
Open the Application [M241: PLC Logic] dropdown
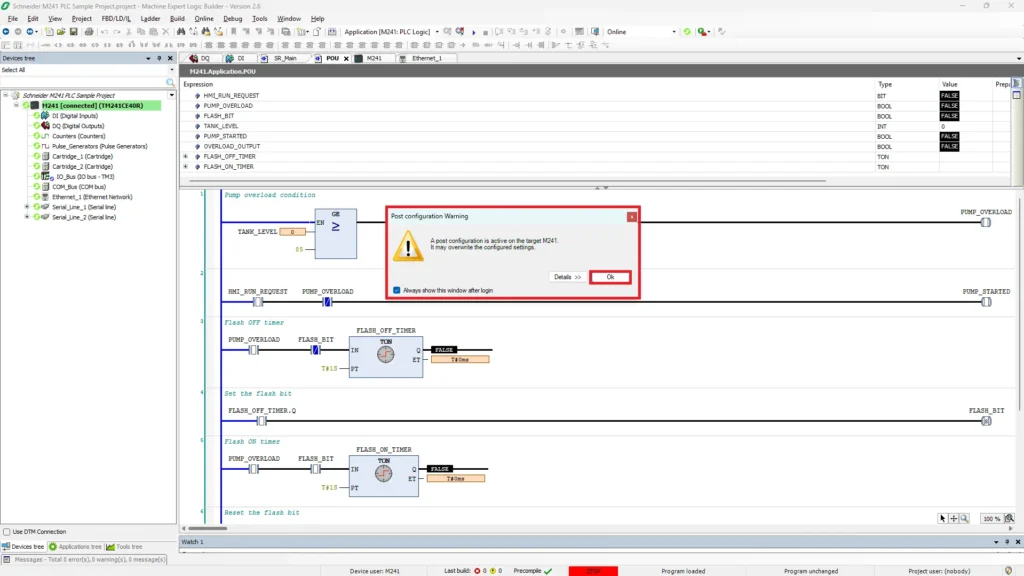[x=437, y=32]
